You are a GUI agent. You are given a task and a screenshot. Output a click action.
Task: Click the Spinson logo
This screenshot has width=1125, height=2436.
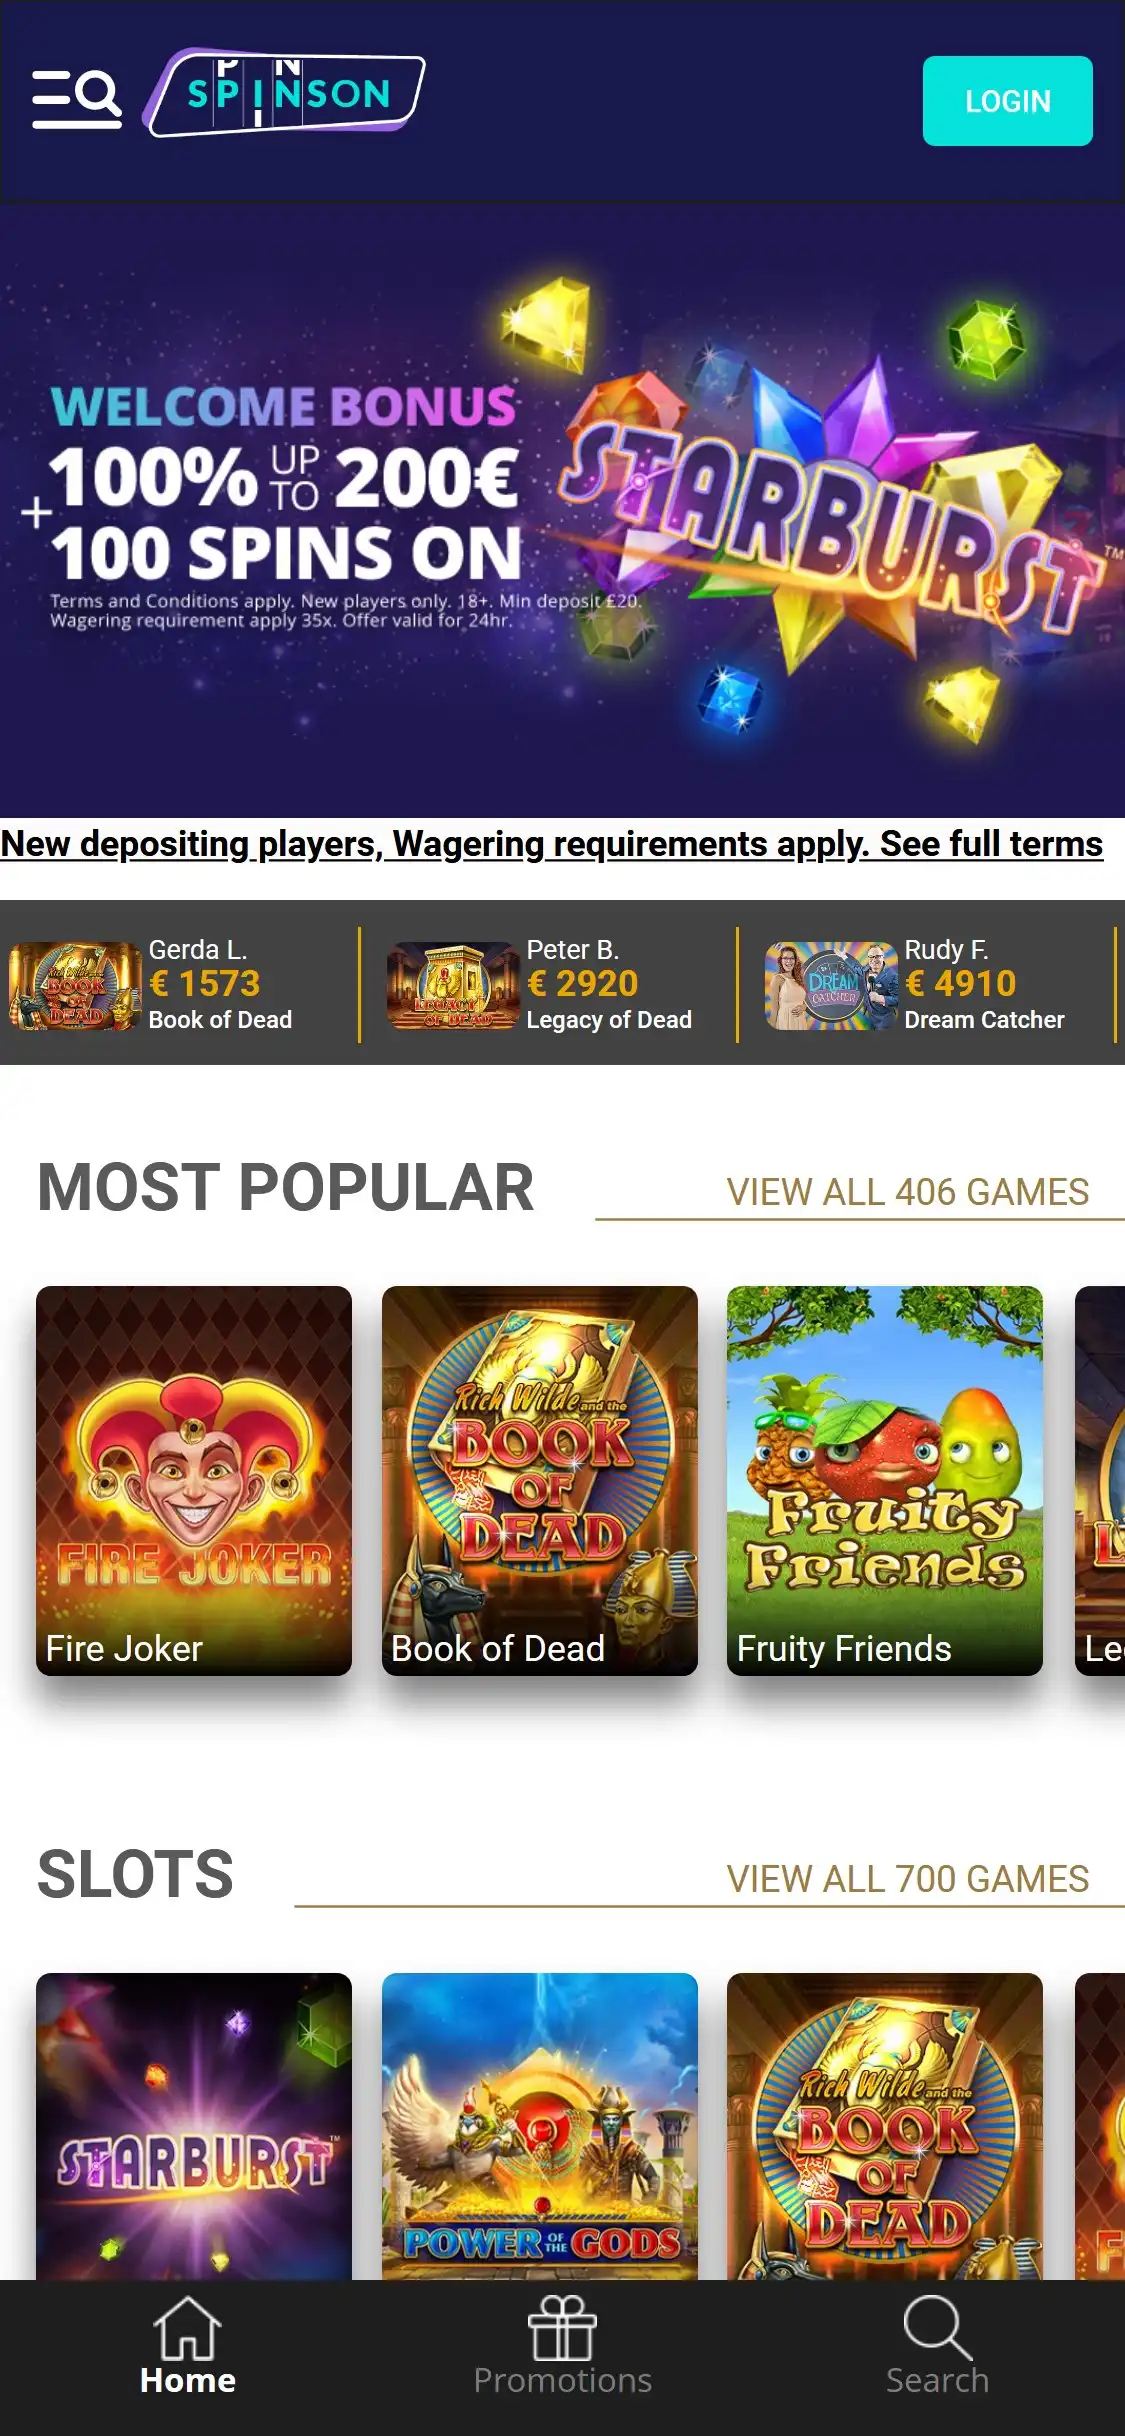pos(285,93)
